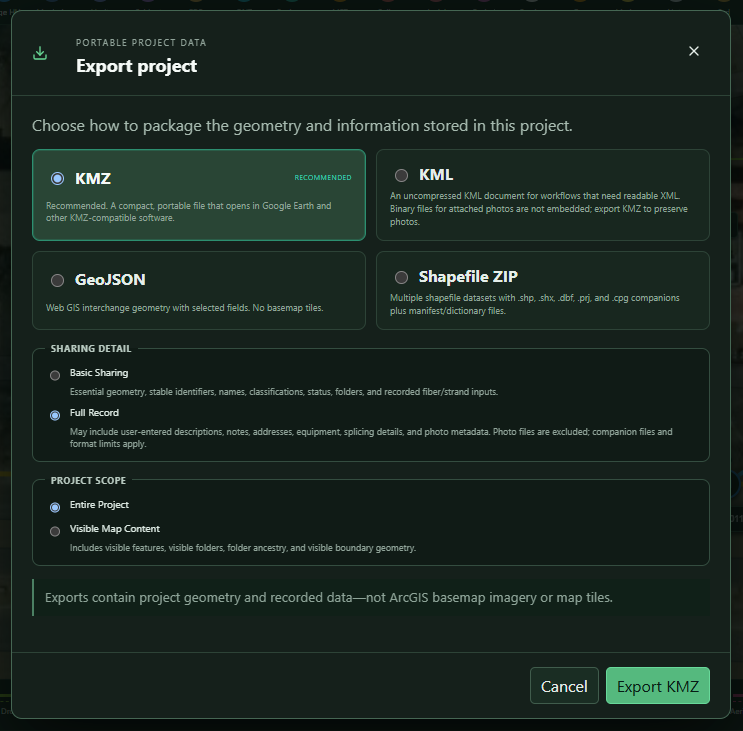Choose the GeoJSON format radio button
This screenshot has width=743, height=731.
pos(57,280)
